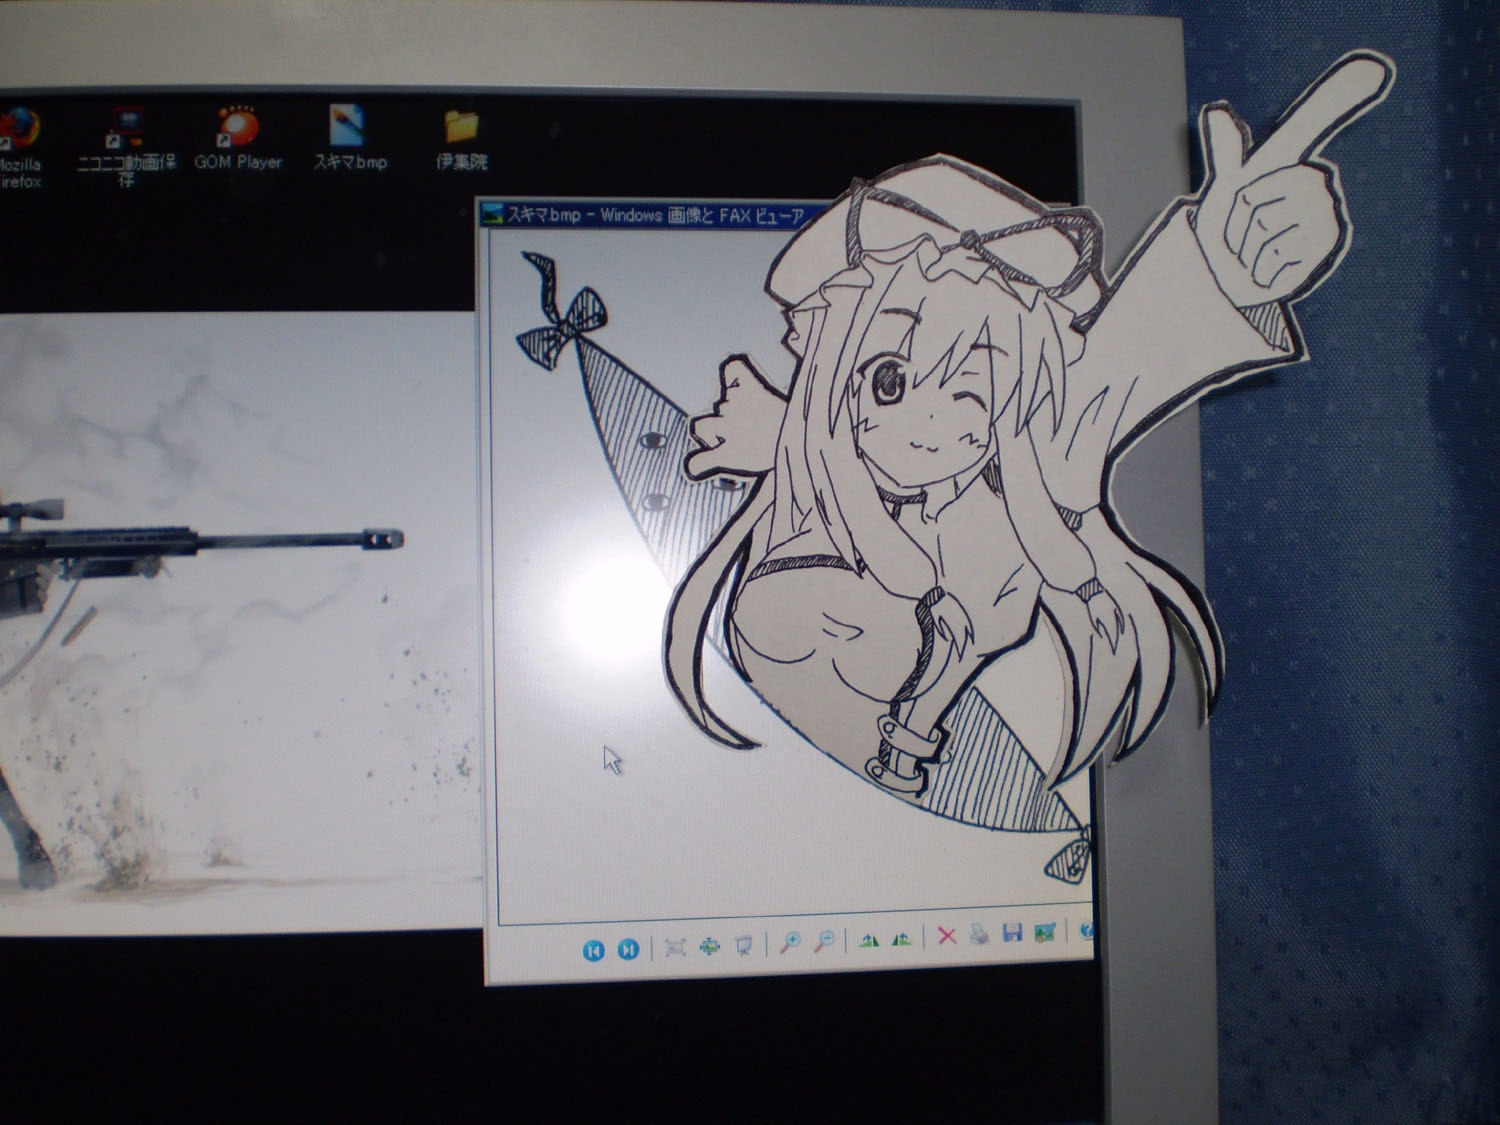Print the image using the printer icon

click(x=980, y=935)
